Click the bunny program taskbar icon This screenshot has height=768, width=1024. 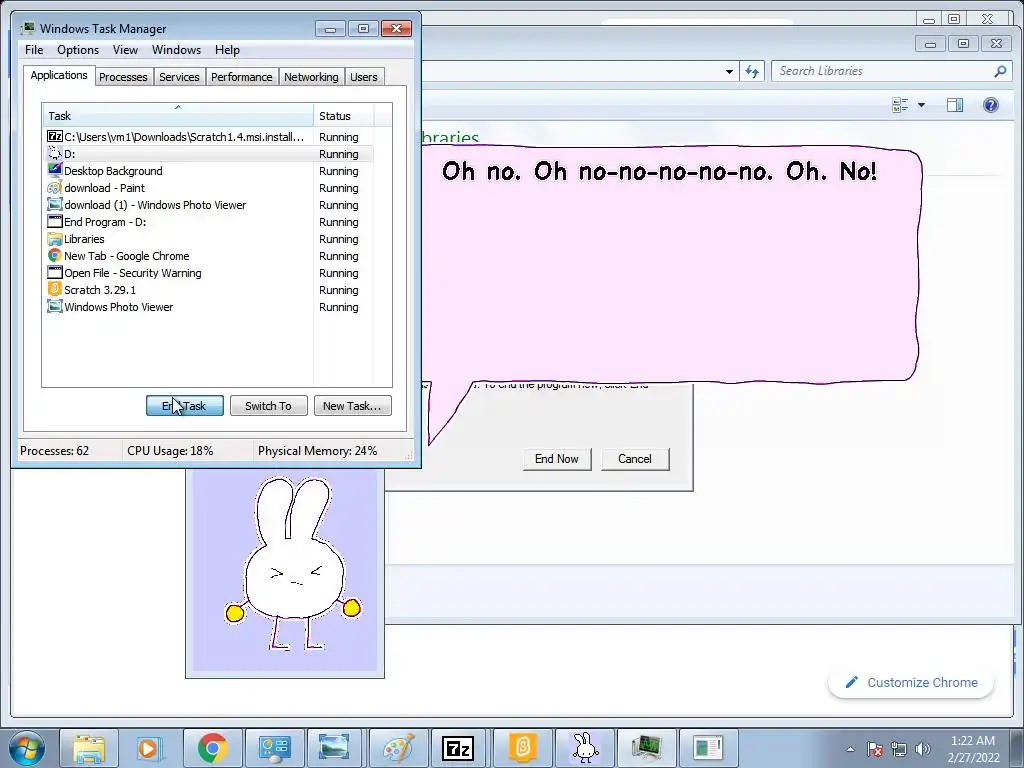[584, 748]
